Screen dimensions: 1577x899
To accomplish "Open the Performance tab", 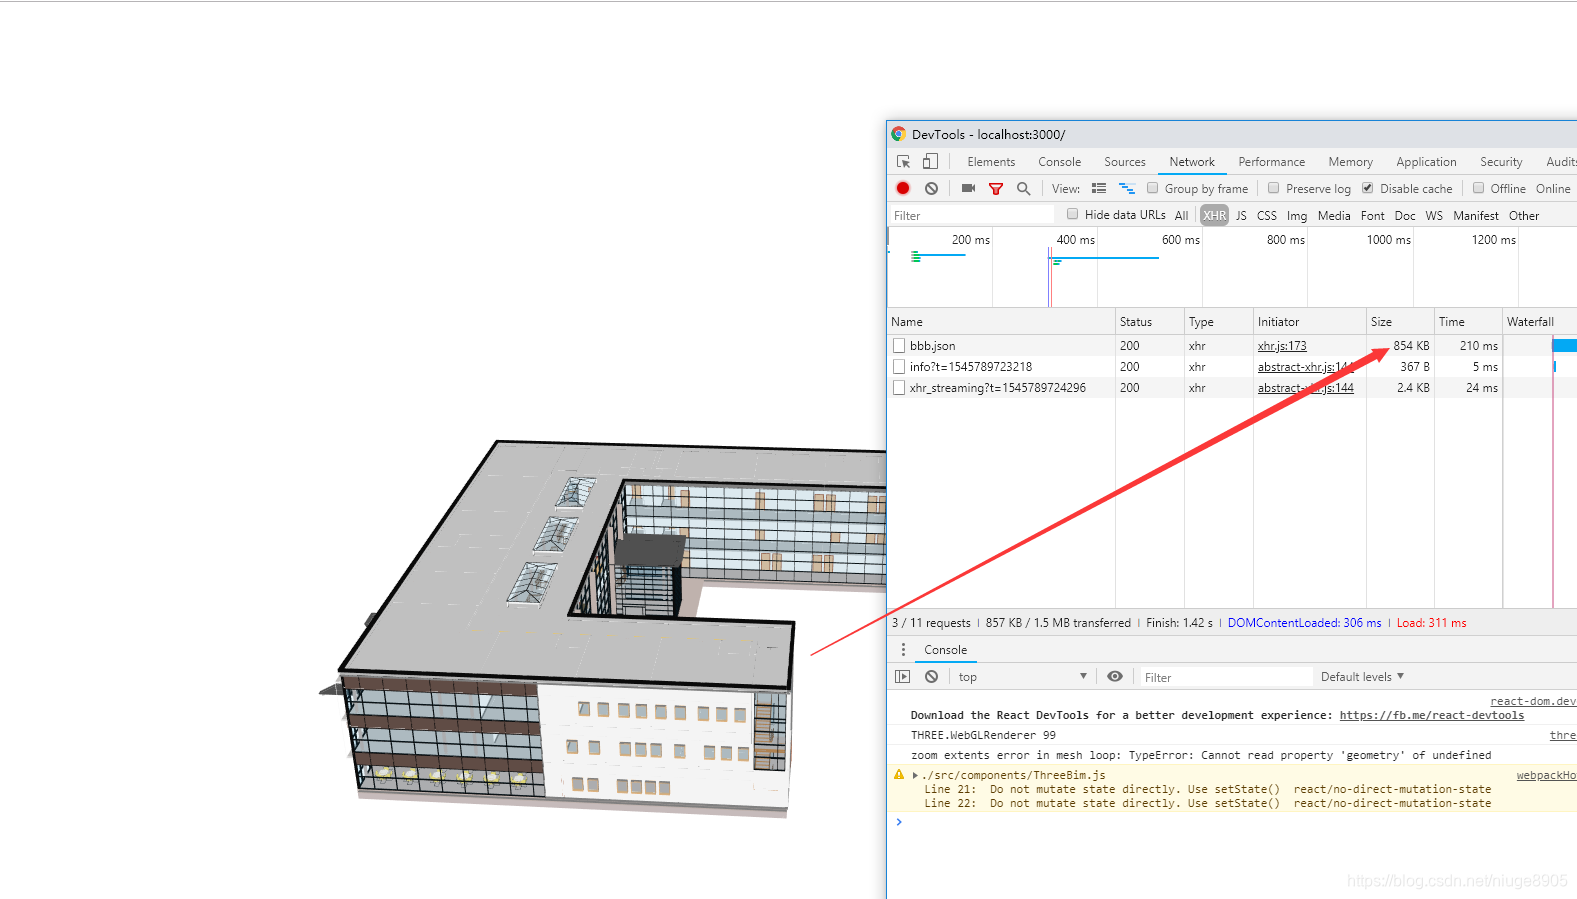I will point(1271,162).
